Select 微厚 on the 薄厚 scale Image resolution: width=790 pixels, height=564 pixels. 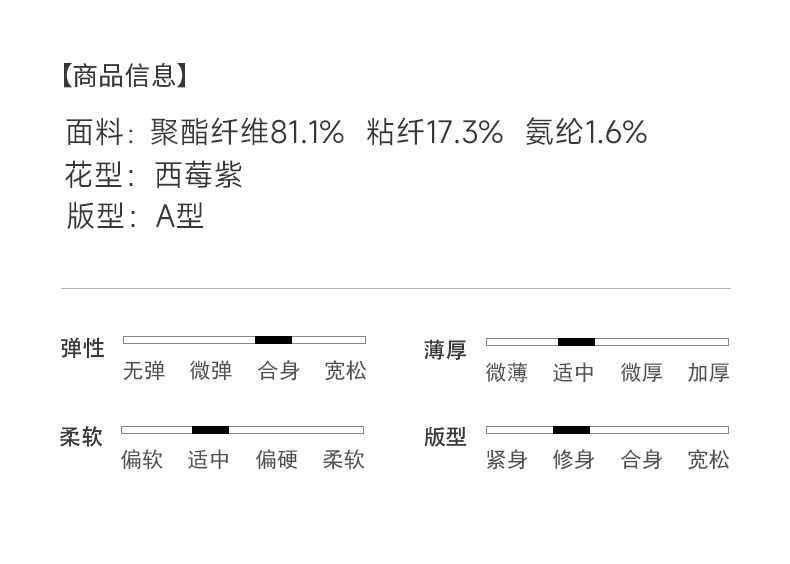[641, 373]
